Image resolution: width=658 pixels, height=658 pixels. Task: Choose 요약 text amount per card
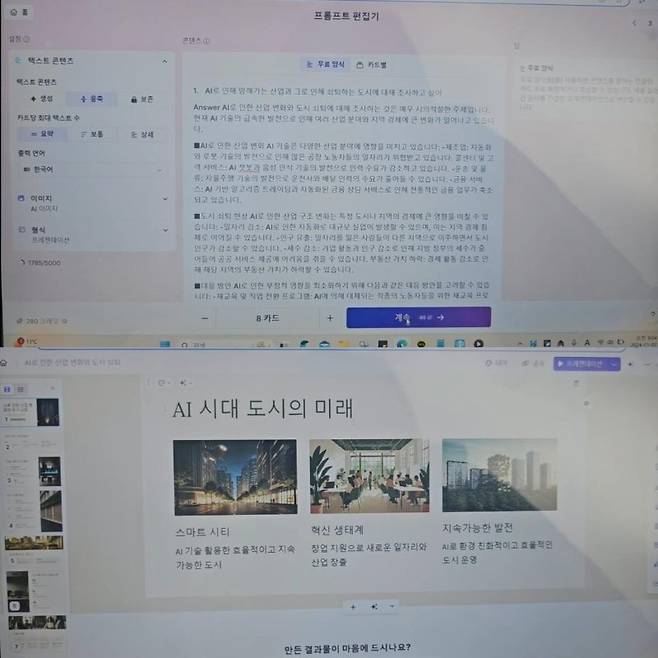[x=42, y=134]
